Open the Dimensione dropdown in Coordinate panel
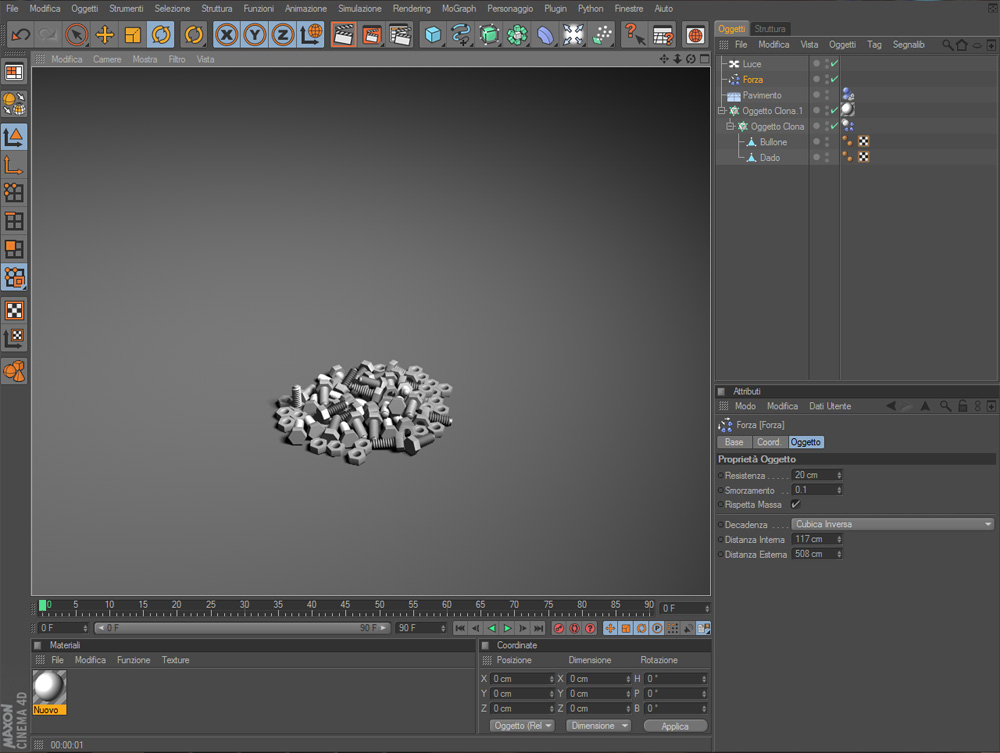This screenshot has width=1000, height=753. pos(598,726)
